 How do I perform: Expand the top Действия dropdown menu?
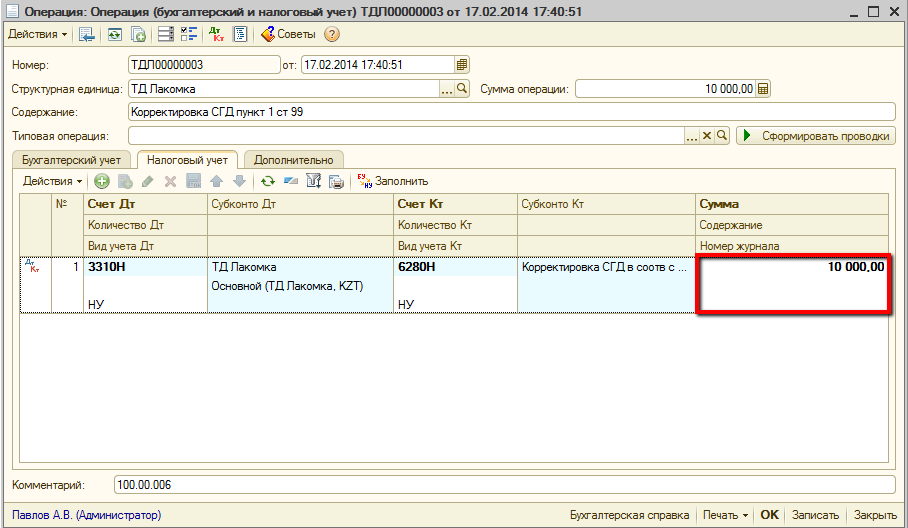38,34
